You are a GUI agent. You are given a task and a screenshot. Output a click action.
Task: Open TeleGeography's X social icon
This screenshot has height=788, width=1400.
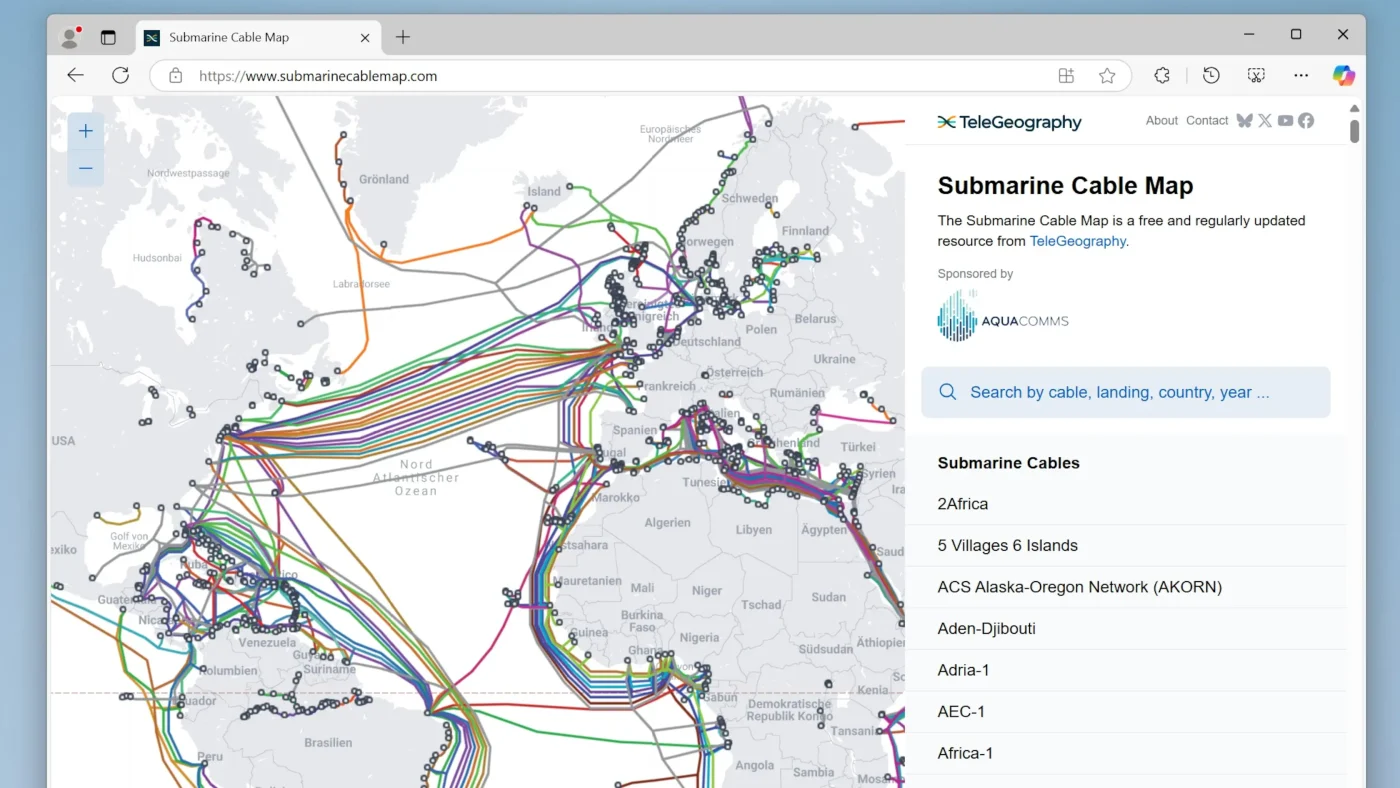(1265, 121)
